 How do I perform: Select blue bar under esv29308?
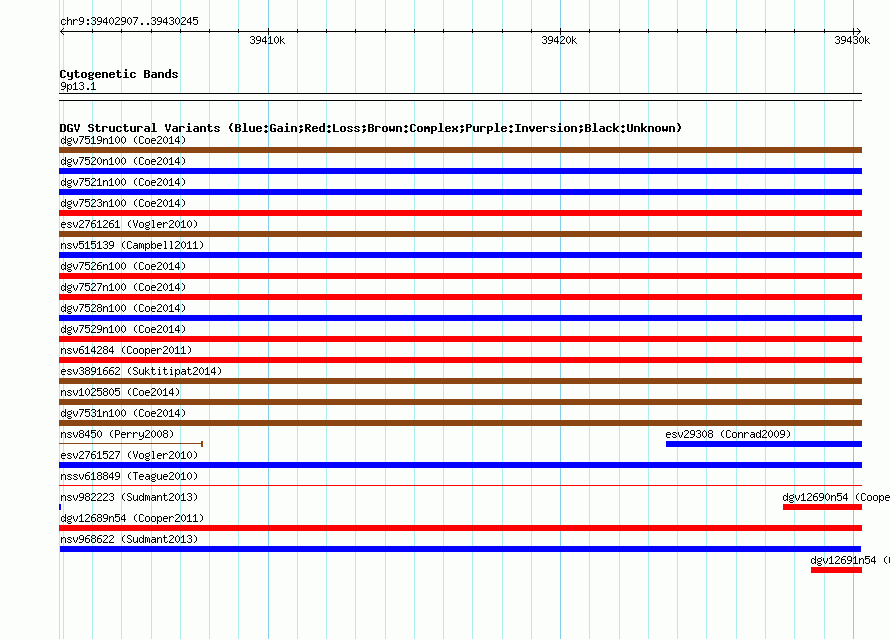764,444
